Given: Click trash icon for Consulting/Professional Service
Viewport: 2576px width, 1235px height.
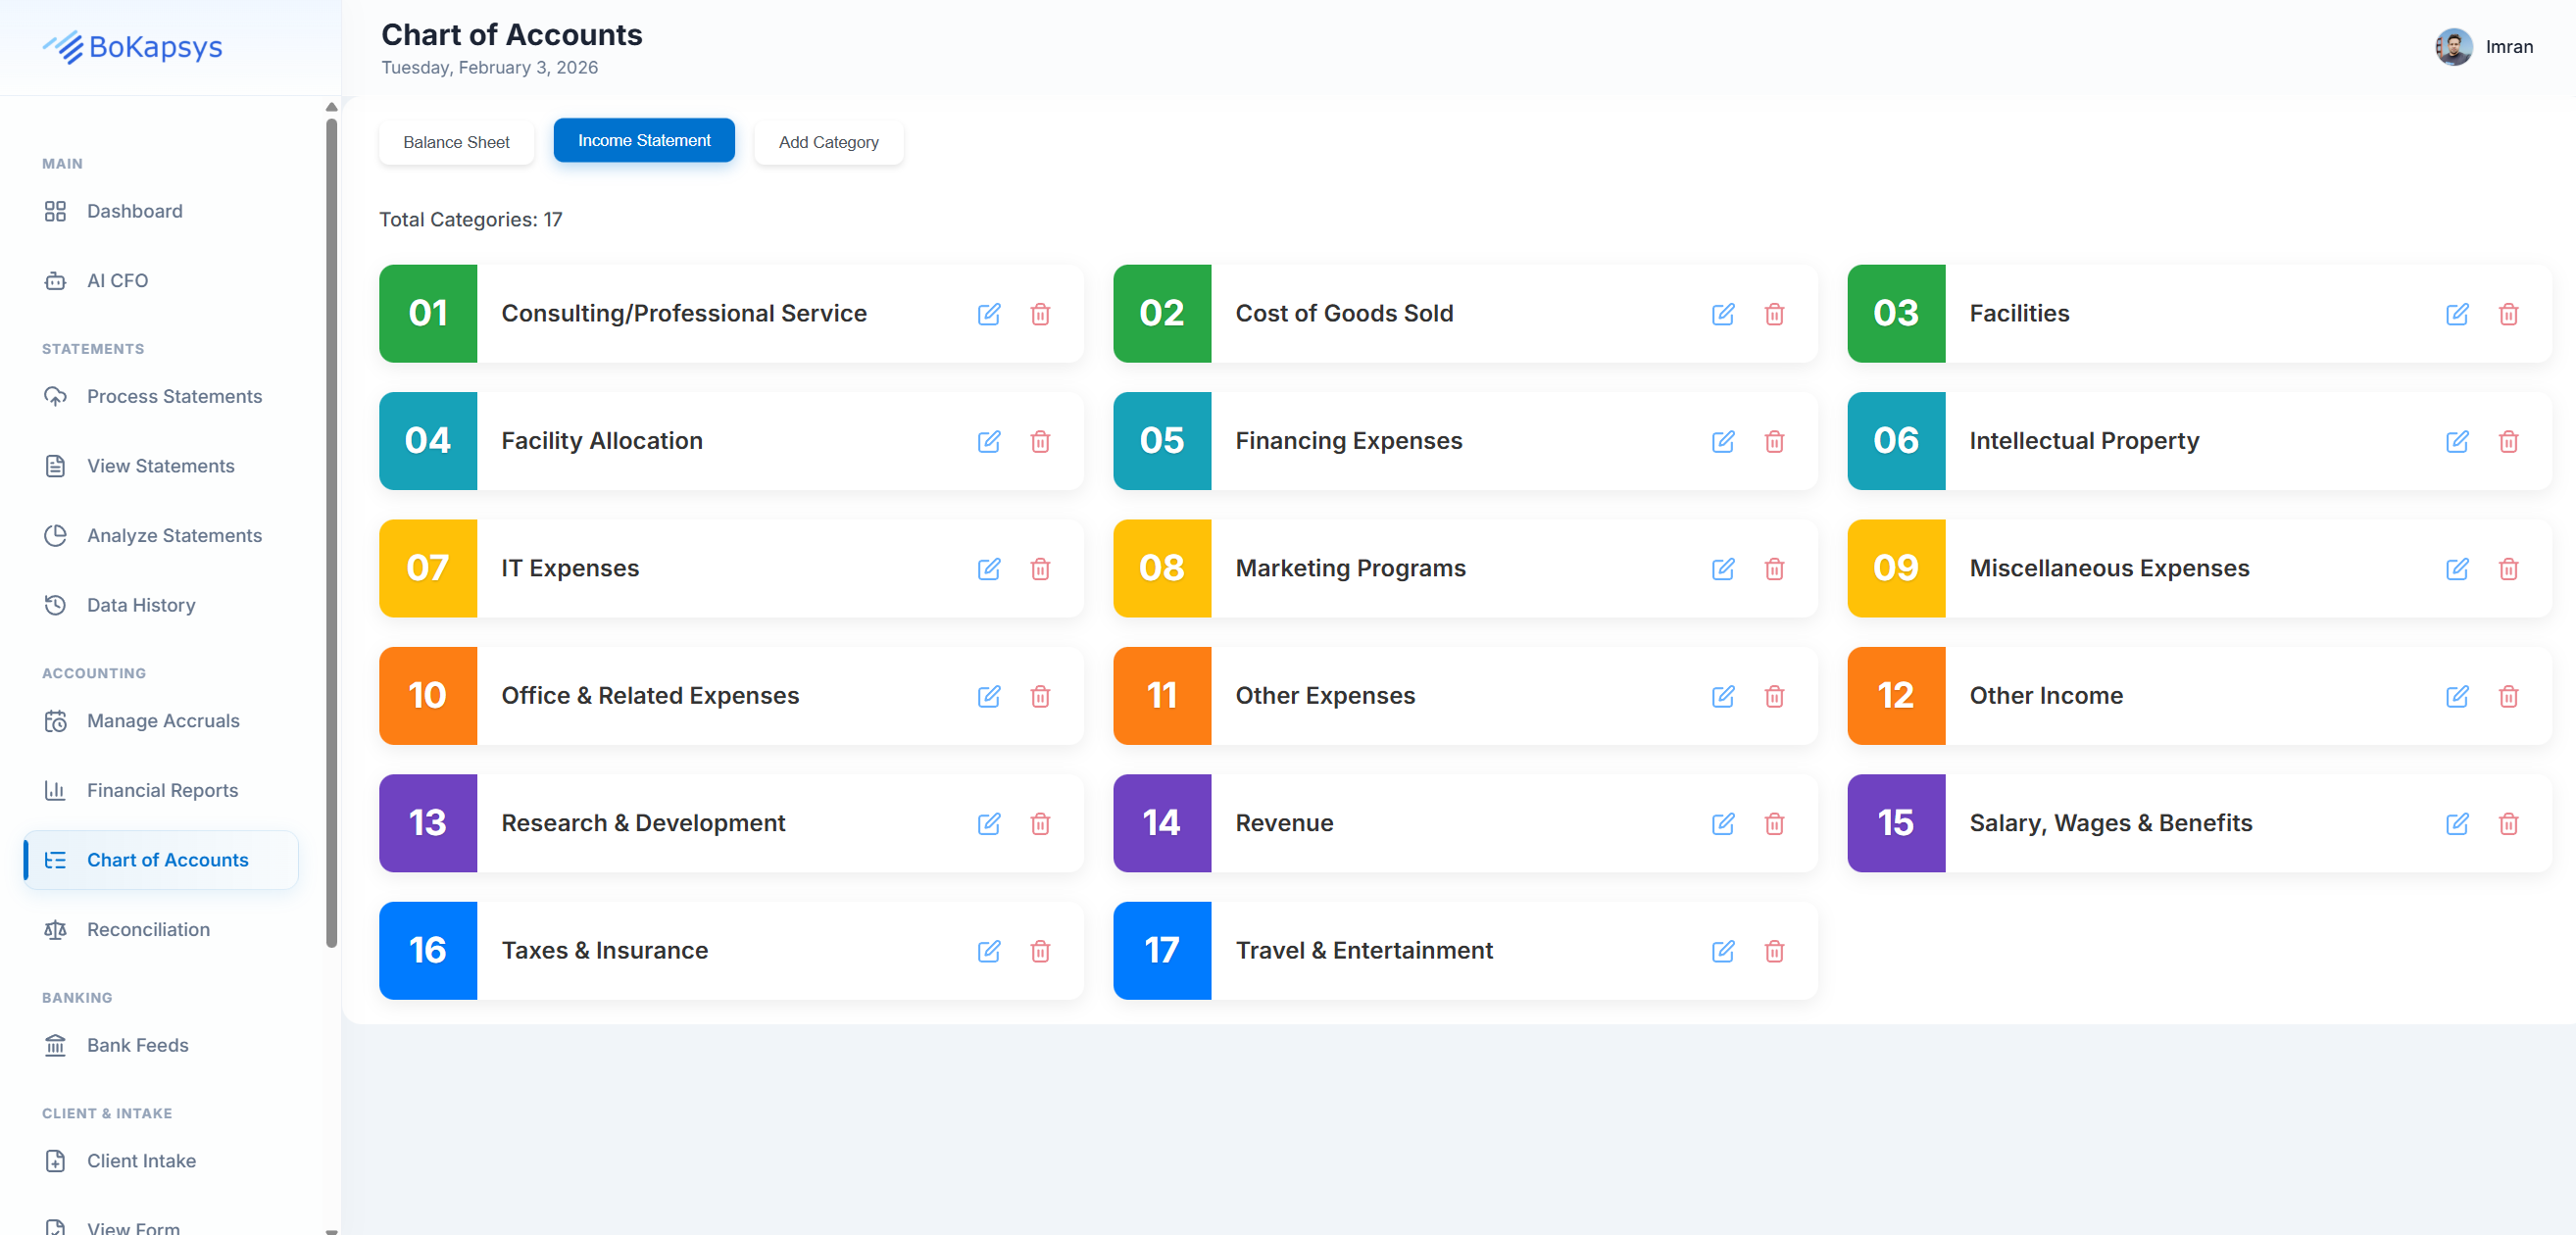Looking at the screenshot, I should point(1040,314).
